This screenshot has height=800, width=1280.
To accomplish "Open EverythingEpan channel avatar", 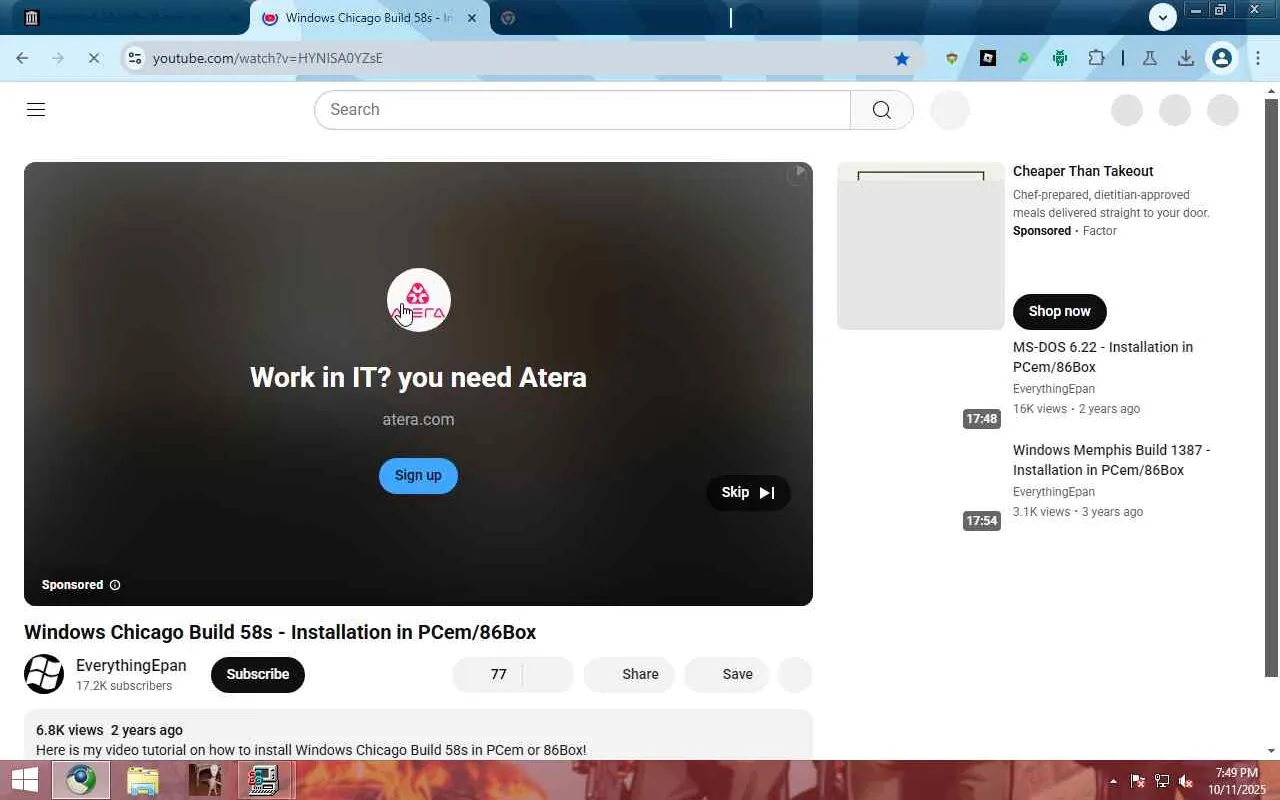I will 44,674.
